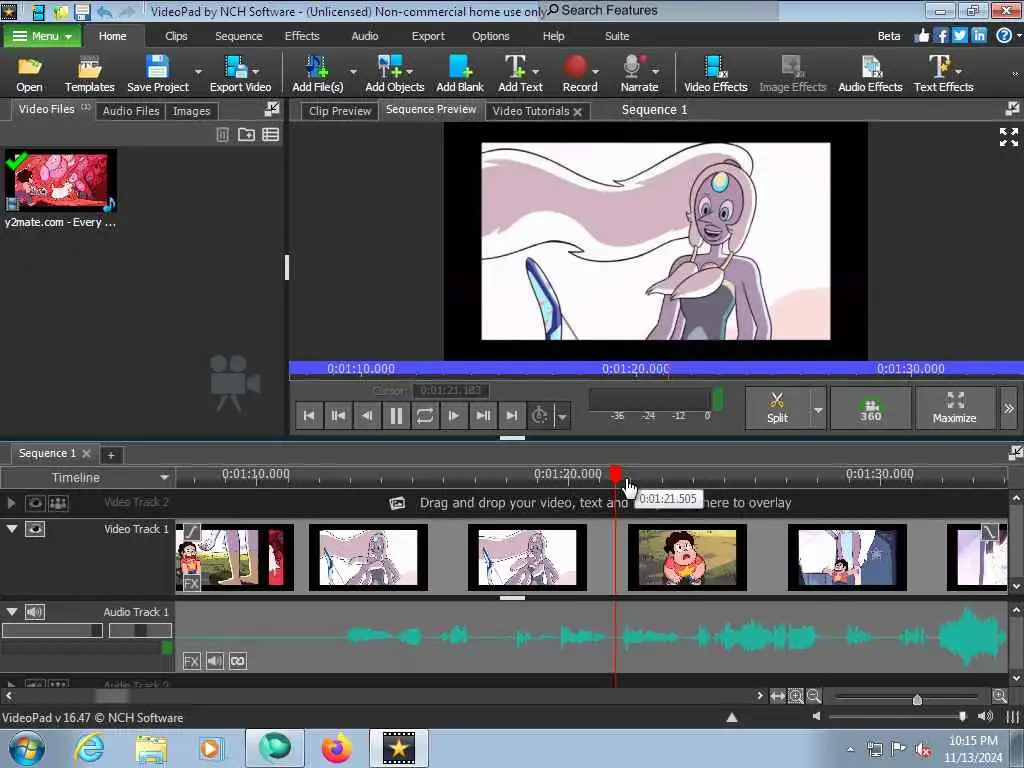The width and height of the screenshot is (1024, 768).
Task: Adjust the timeline zoom slider
Action: point(917,699)
